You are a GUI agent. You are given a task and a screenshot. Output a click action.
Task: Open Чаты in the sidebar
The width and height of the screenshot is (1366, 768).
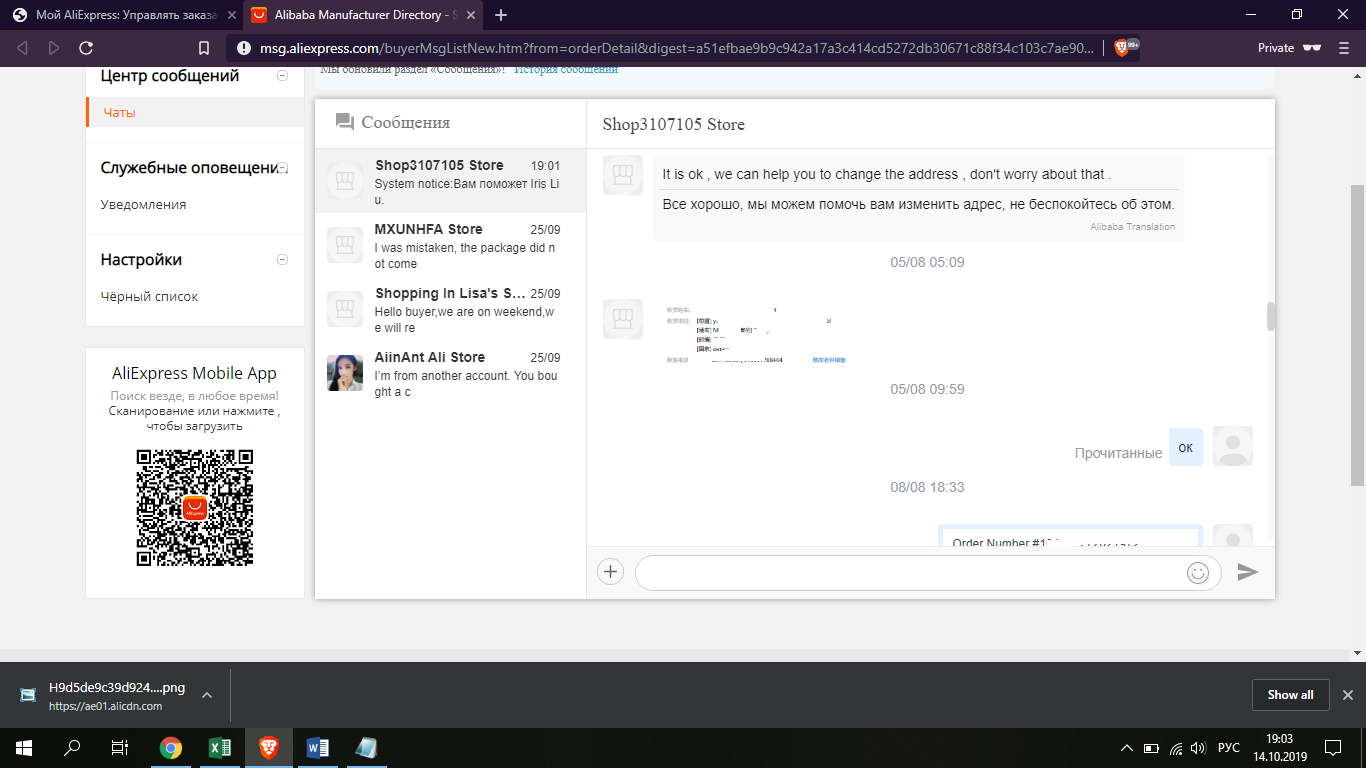pyautogui.click(x=119, y=112)
